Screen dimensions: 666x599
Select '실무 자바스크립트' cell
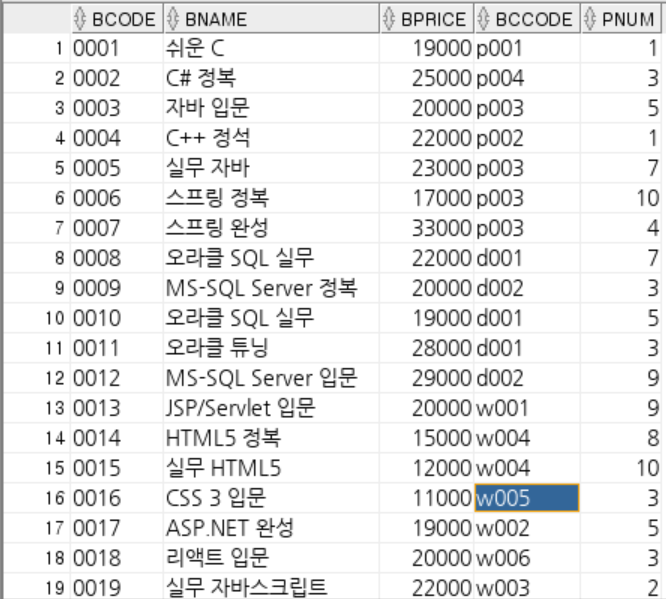tap(271, 588)
